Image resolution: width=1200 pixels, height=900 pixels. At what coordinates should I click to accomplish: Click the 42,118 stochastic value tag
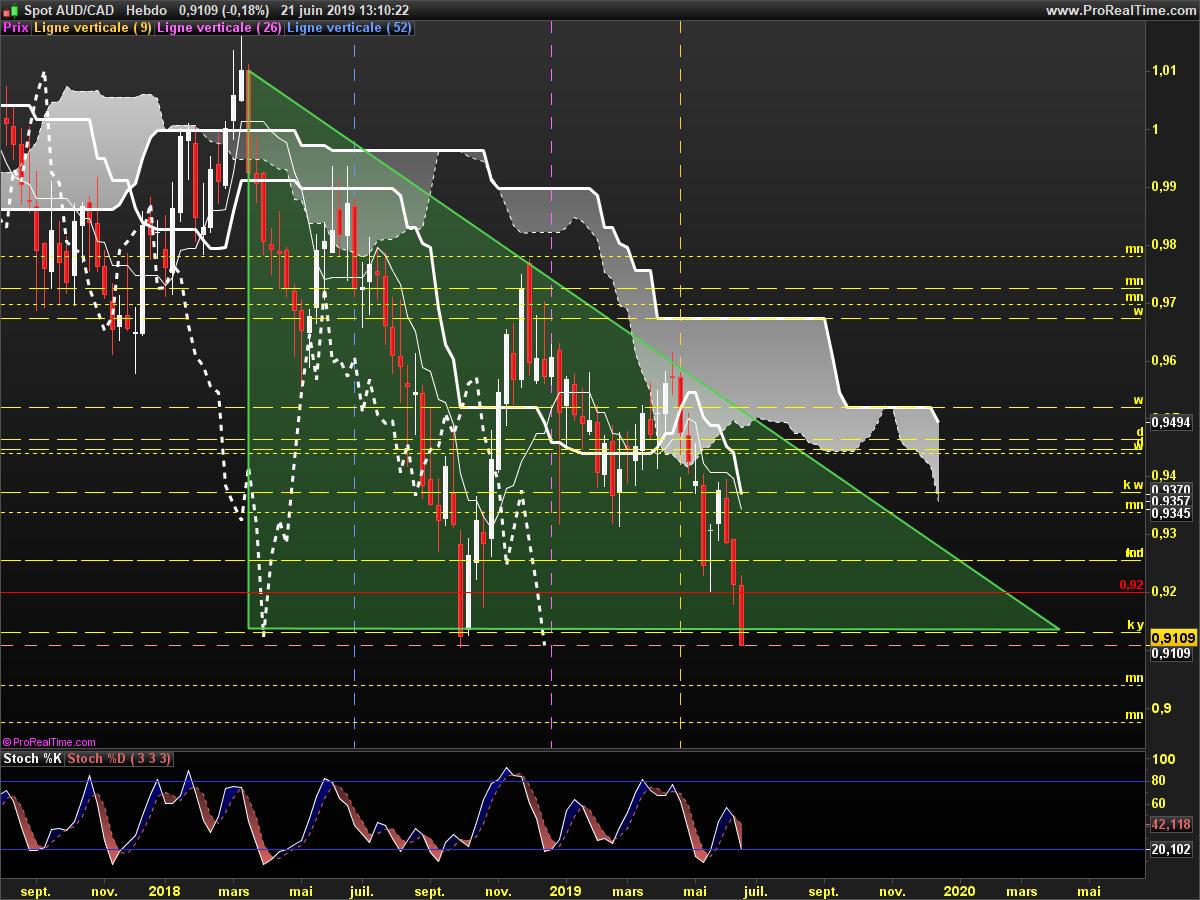1170,825
